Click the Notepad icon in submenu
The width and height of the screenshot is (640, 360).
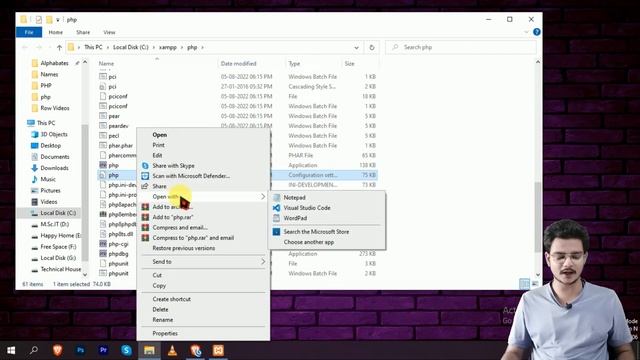(276, 198)
